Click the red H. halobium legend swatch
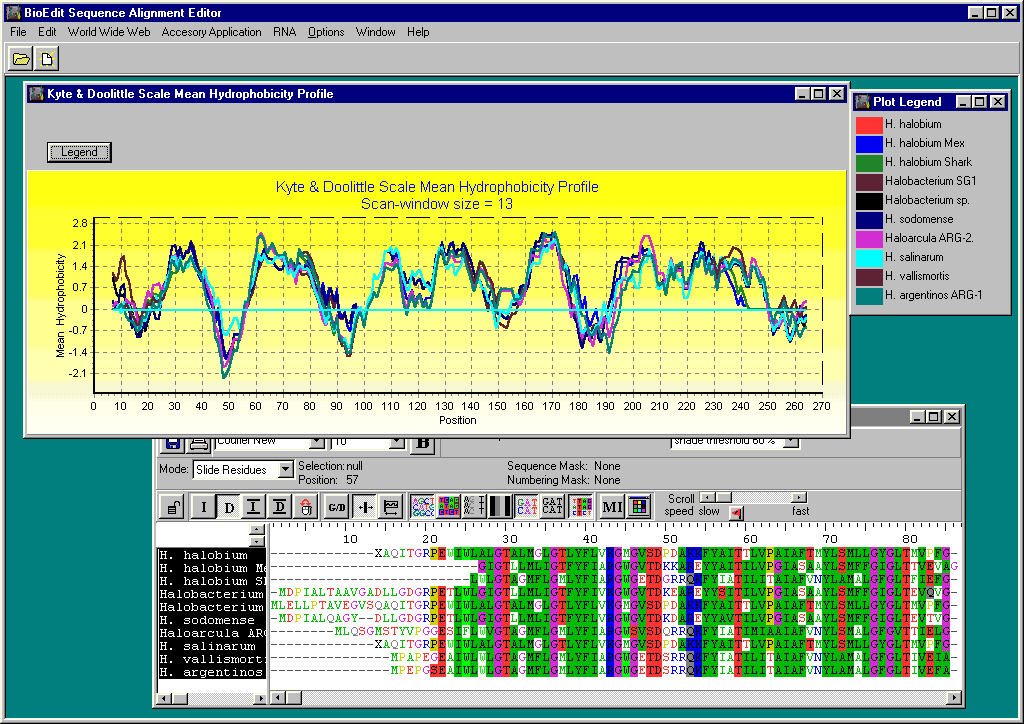The height and width of the screenshot is (724, 1024). [867, 124]
